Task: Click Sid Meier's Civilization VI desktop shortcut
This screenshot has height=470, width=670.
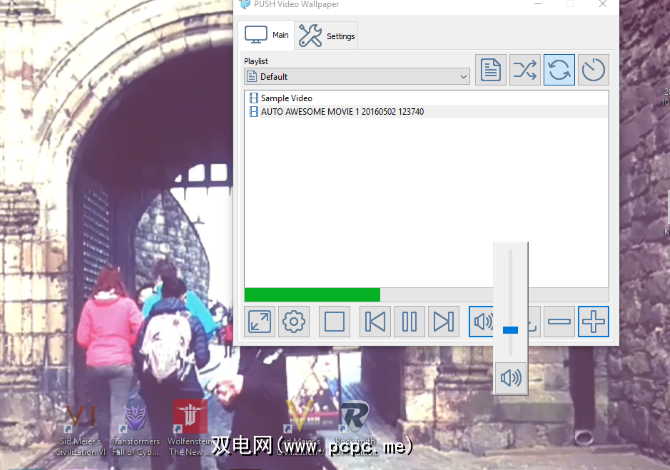Action: coord(80,429)
